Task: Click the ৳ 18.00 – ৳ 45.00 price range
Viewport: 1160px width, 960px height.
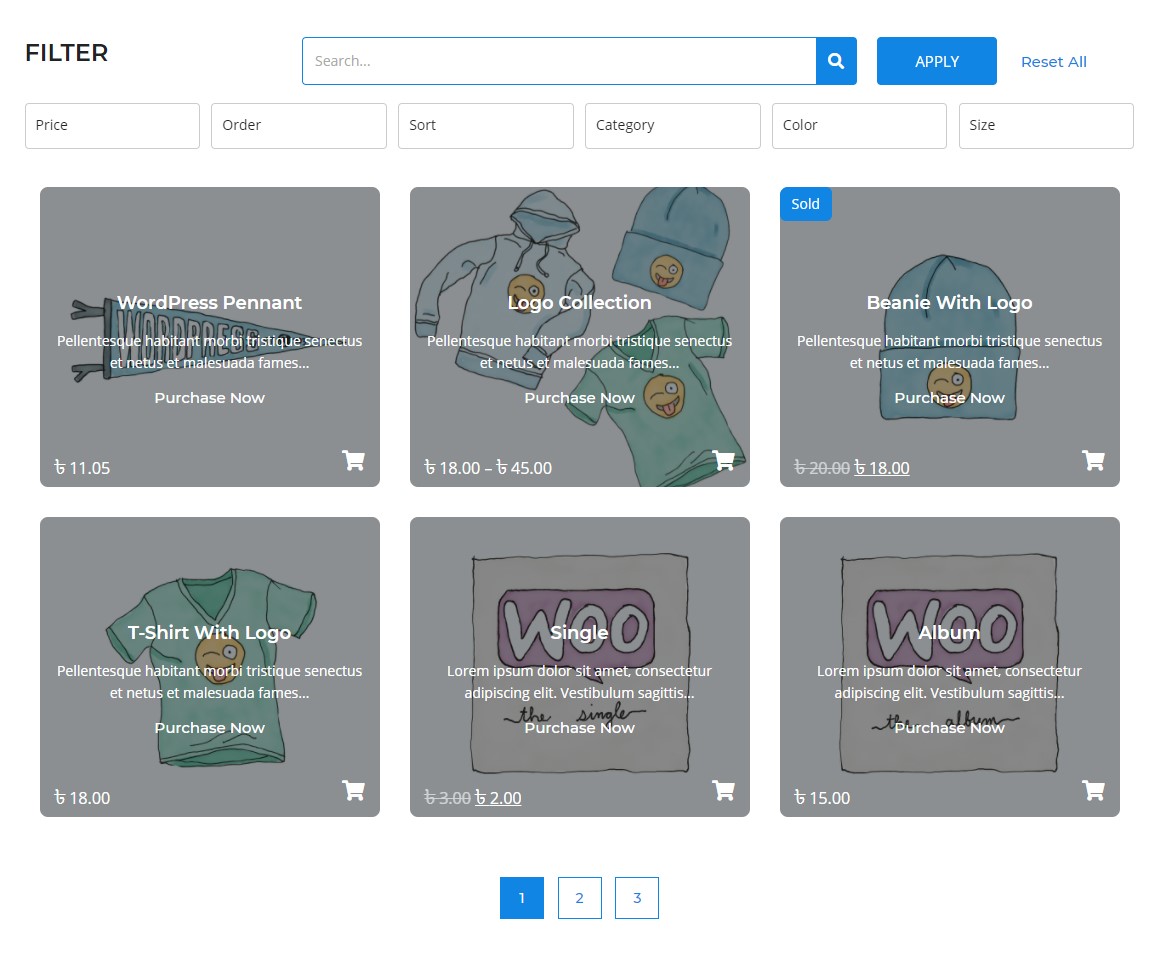Action: point(488,468)
